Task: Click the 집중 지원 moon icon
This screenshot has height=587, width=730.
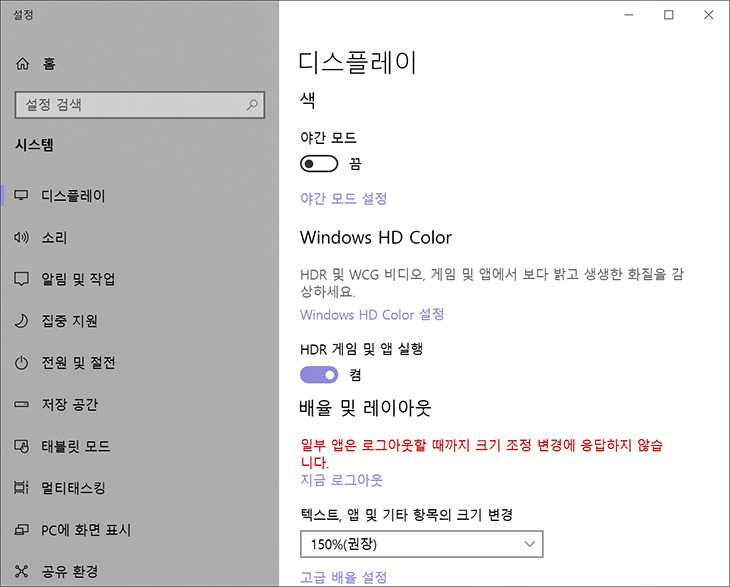Action: point(21,321)
